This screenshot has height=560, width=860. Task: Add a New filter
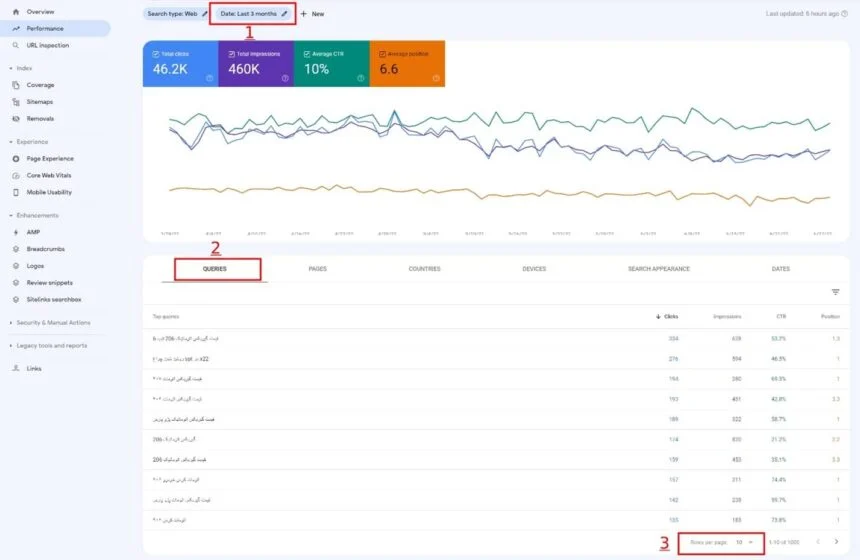click(312, 14)
